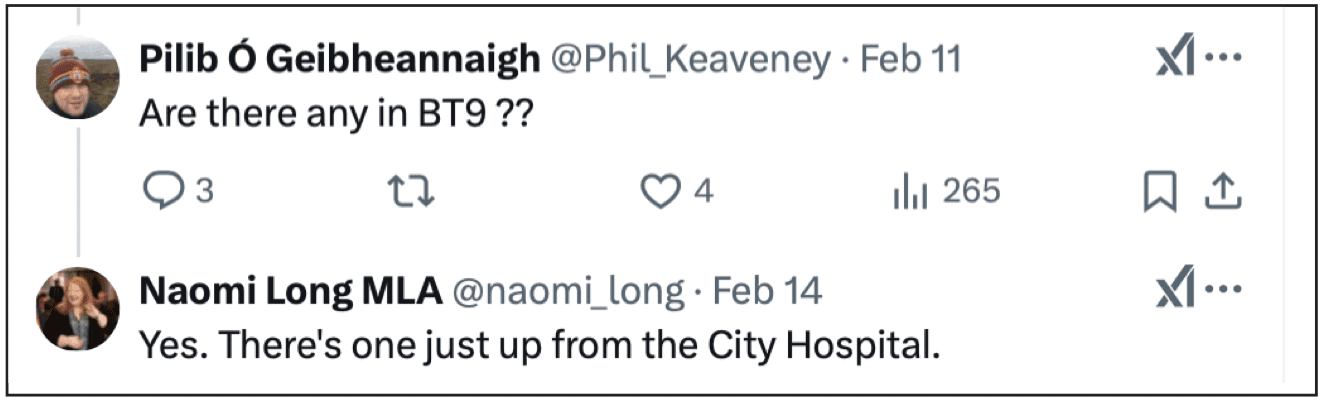
Task: Open Pilib Ó Geibheannaigh's profile picture
Action: 78,82
